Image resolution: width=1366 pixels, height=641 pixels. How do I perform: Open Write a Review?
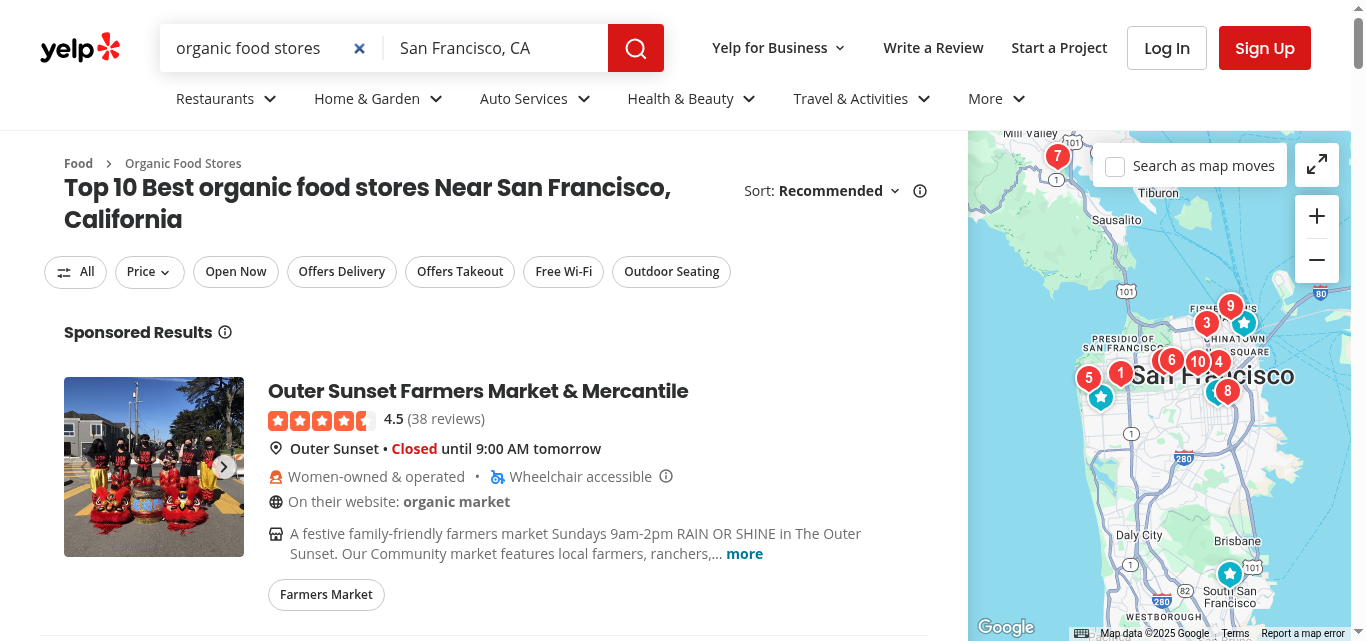933,48
